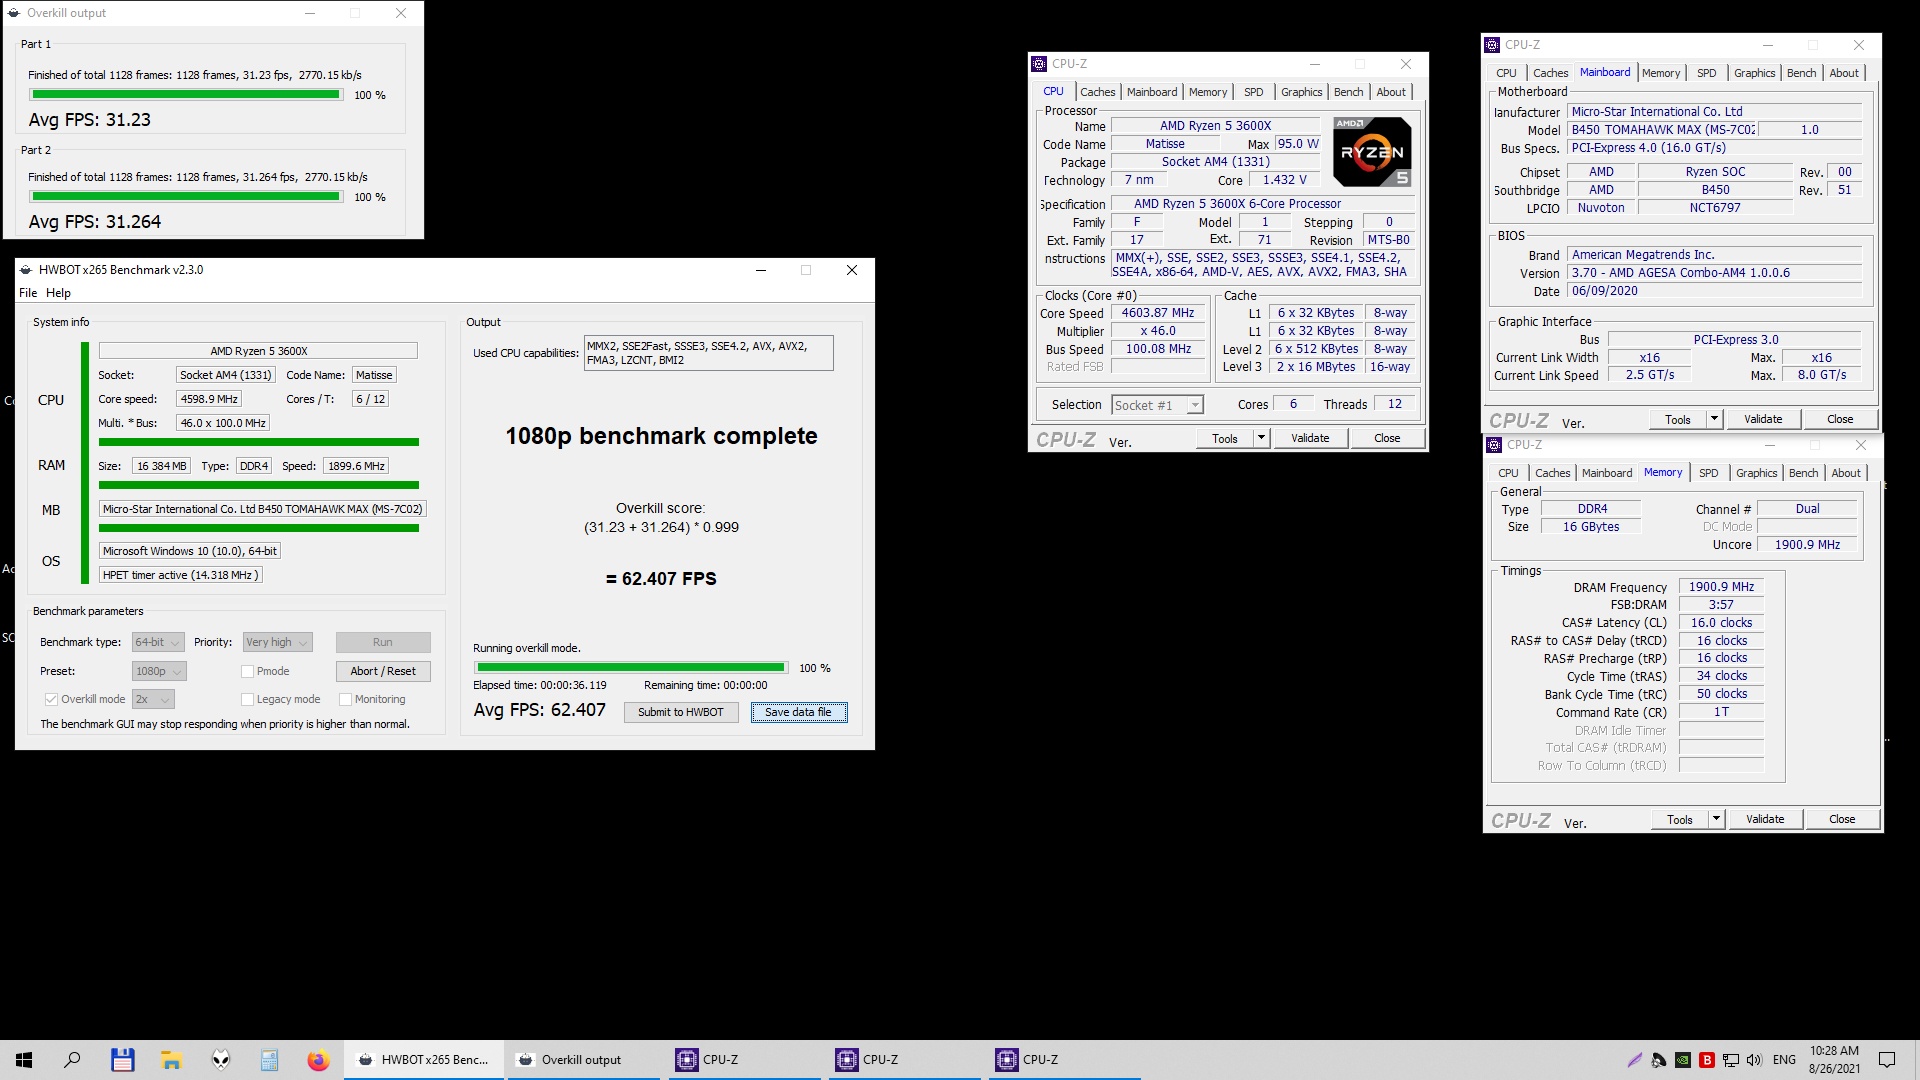Enable the Legacy mode checkbox
The height and width of the screenshot is (1080, 1920).
247,699
